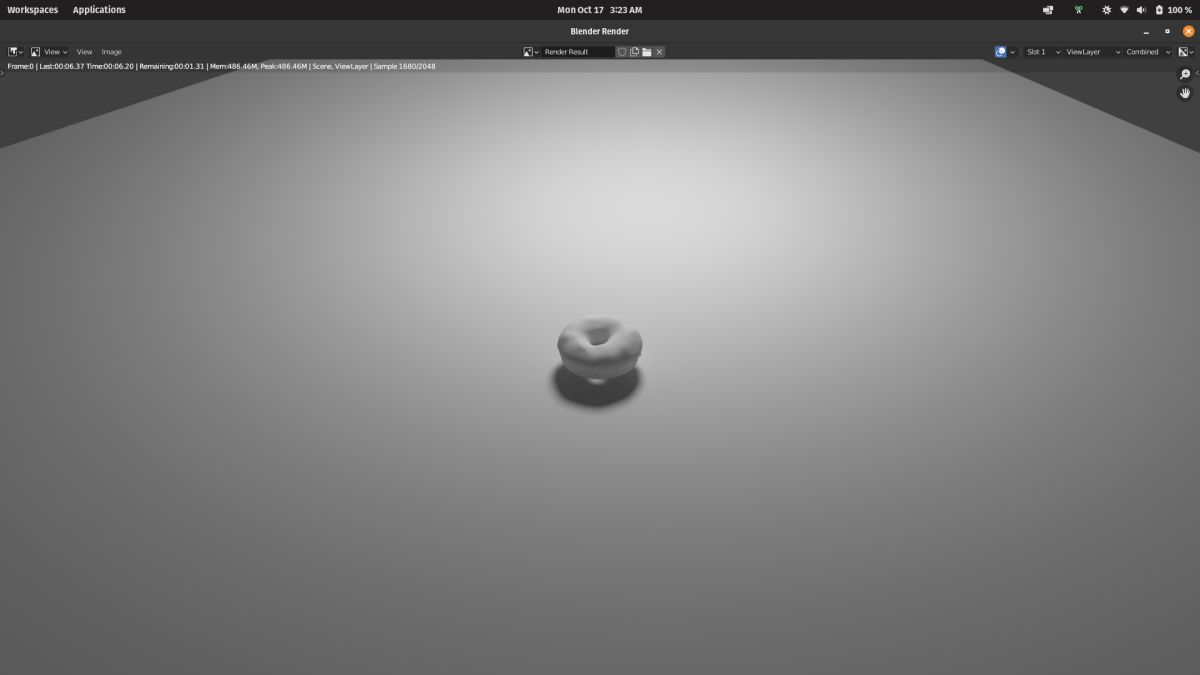1200x675 pixels.
Task: Click the battery 100 % indicator
Action: tap(1173, 10)
